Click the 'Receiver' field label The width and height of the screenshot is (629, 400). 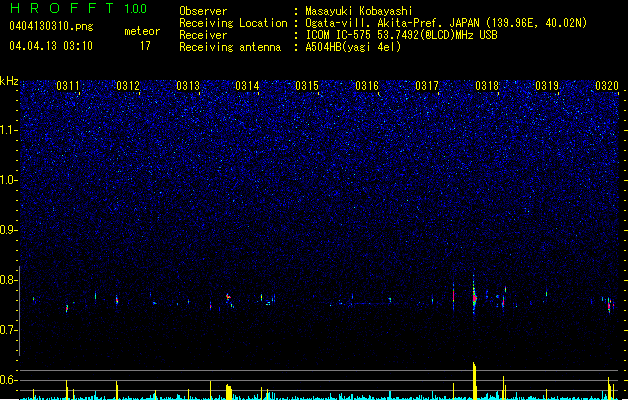203,35
